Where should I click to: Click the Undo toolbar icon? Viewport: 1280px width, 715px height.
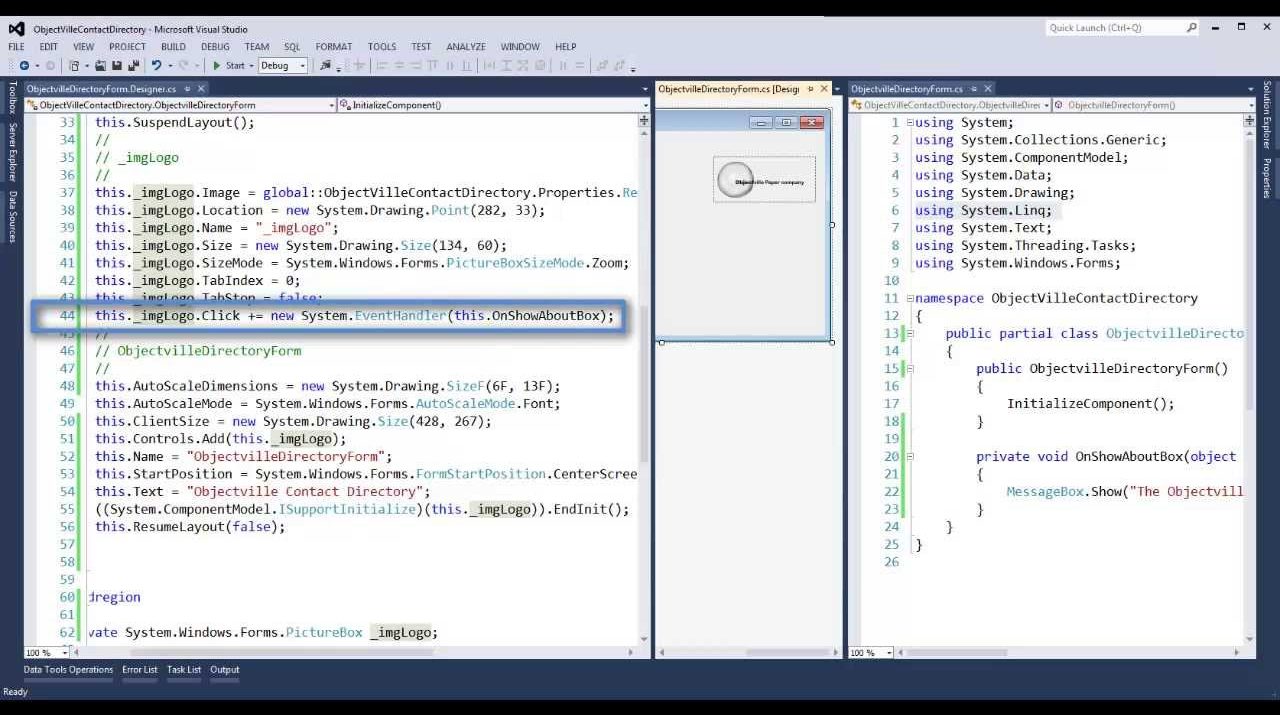pyautogui.click(x=156, y=66)
